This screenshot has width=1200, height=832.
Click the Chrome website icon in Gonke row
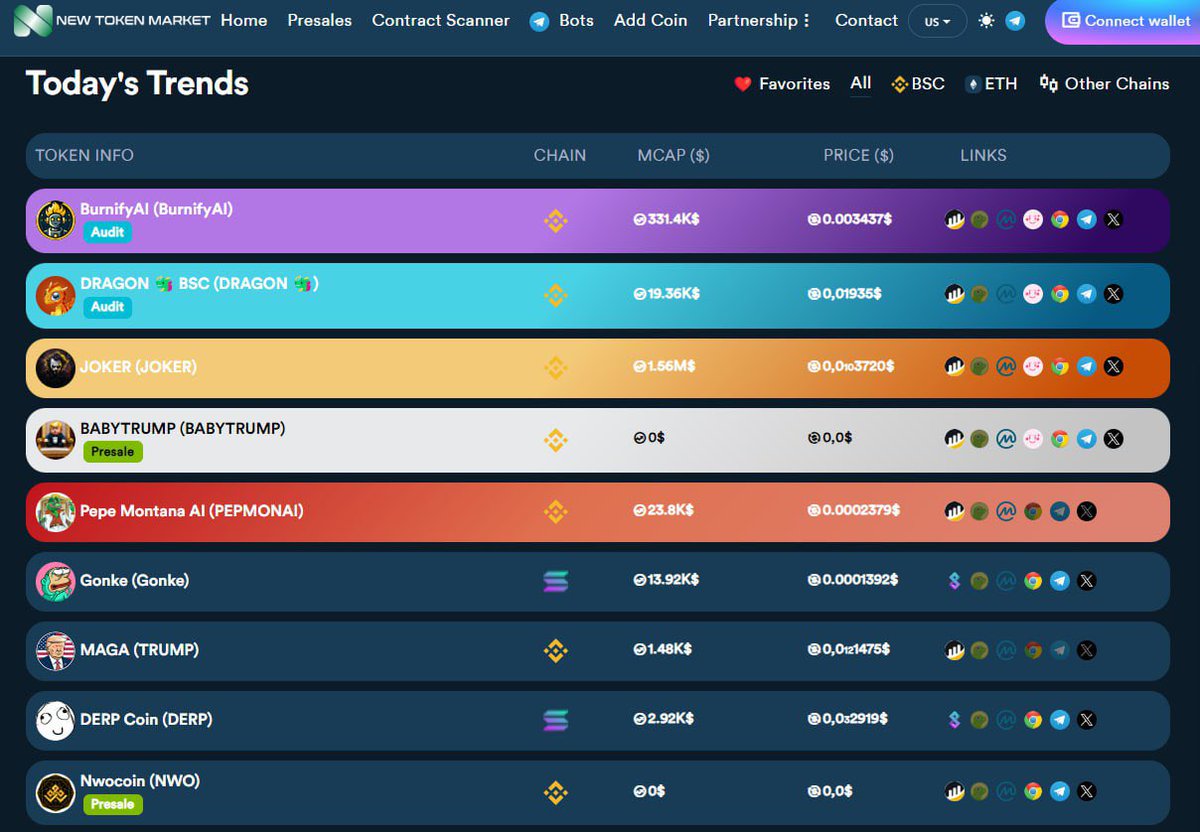(x=1033, y=581)
